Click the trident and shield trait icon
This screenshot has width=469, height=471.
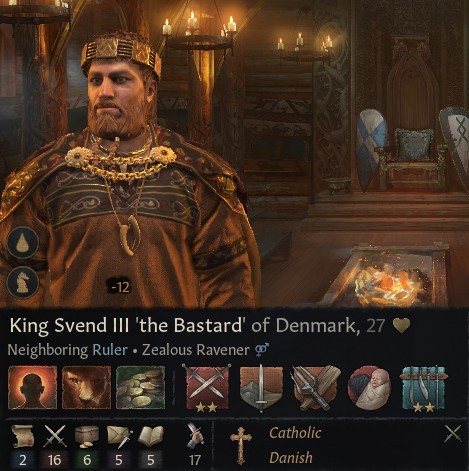click(x=315, y=388)
